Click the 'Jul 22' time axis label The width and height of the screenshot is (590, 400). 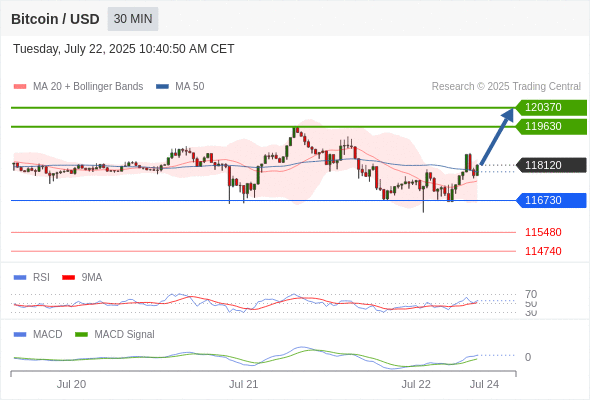[x=416, y=384]
